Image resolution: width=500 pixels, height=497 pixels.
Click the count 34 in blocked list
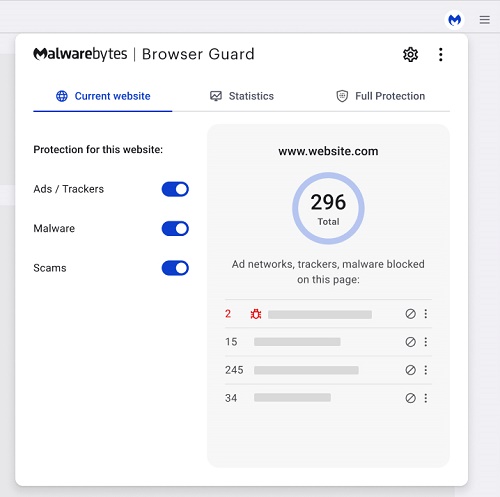coord(231,398)
